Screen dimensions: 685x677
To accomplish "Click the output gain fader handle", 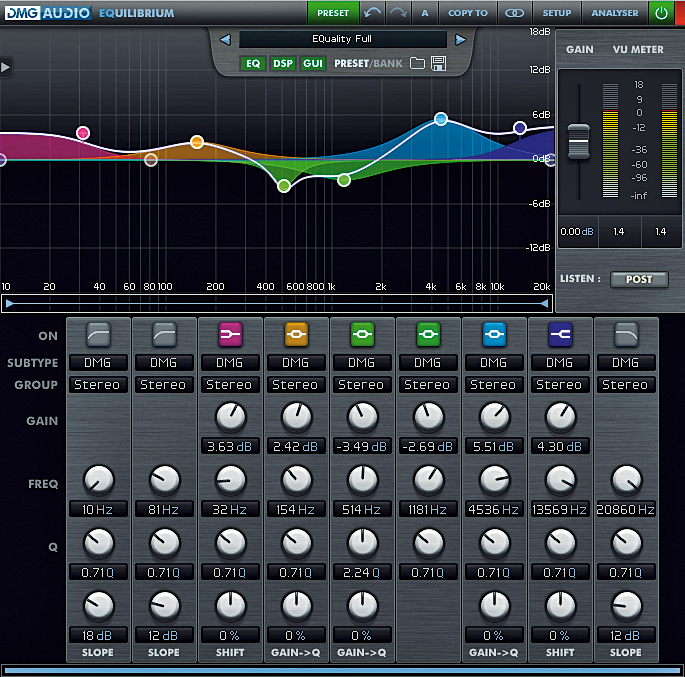I will click(579, 142).
